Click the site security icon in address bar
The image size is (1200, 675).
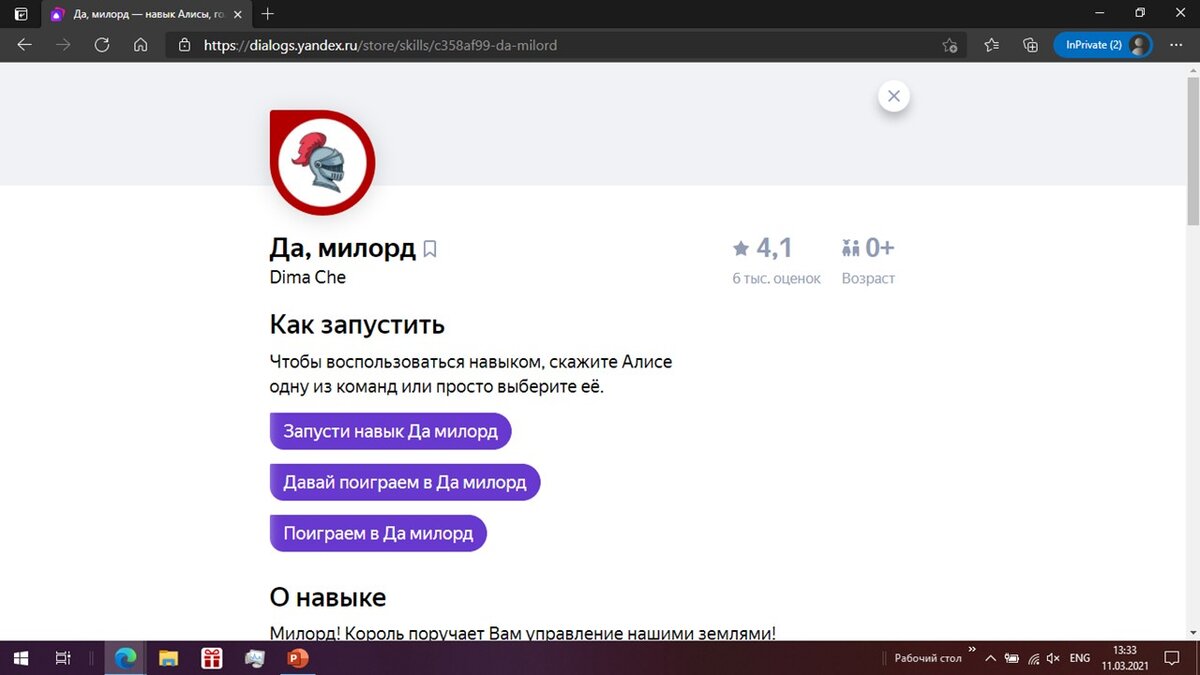point(185,45)
